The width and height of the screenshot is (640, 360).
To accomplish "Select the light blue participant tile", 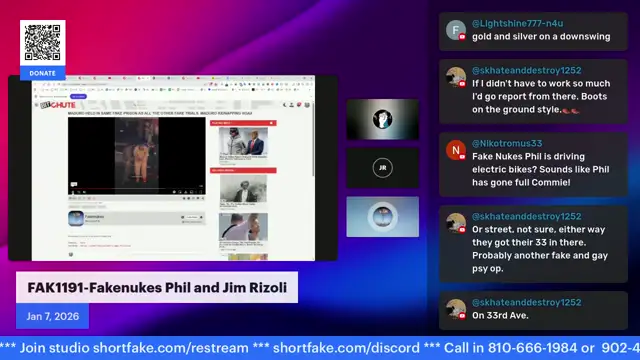I will click(382, 217).
